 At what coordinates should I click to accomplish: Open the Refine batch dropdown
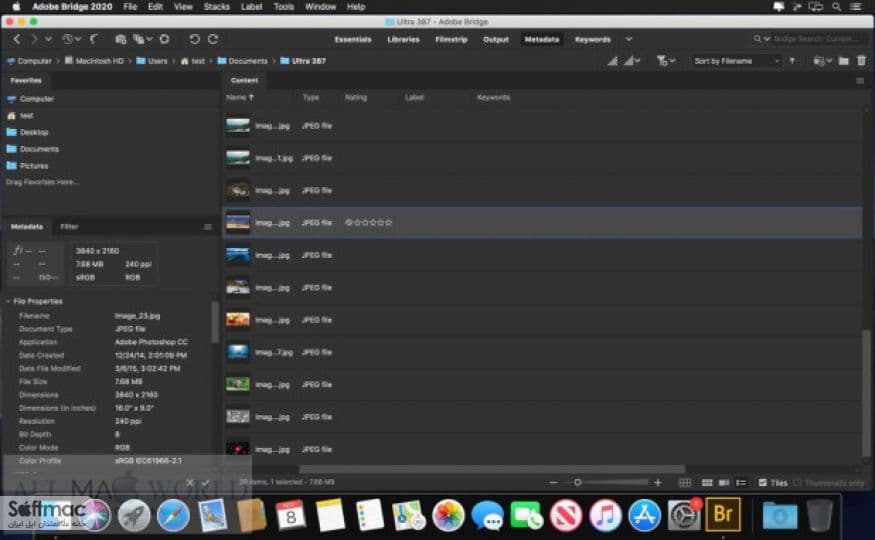point(142,39)
